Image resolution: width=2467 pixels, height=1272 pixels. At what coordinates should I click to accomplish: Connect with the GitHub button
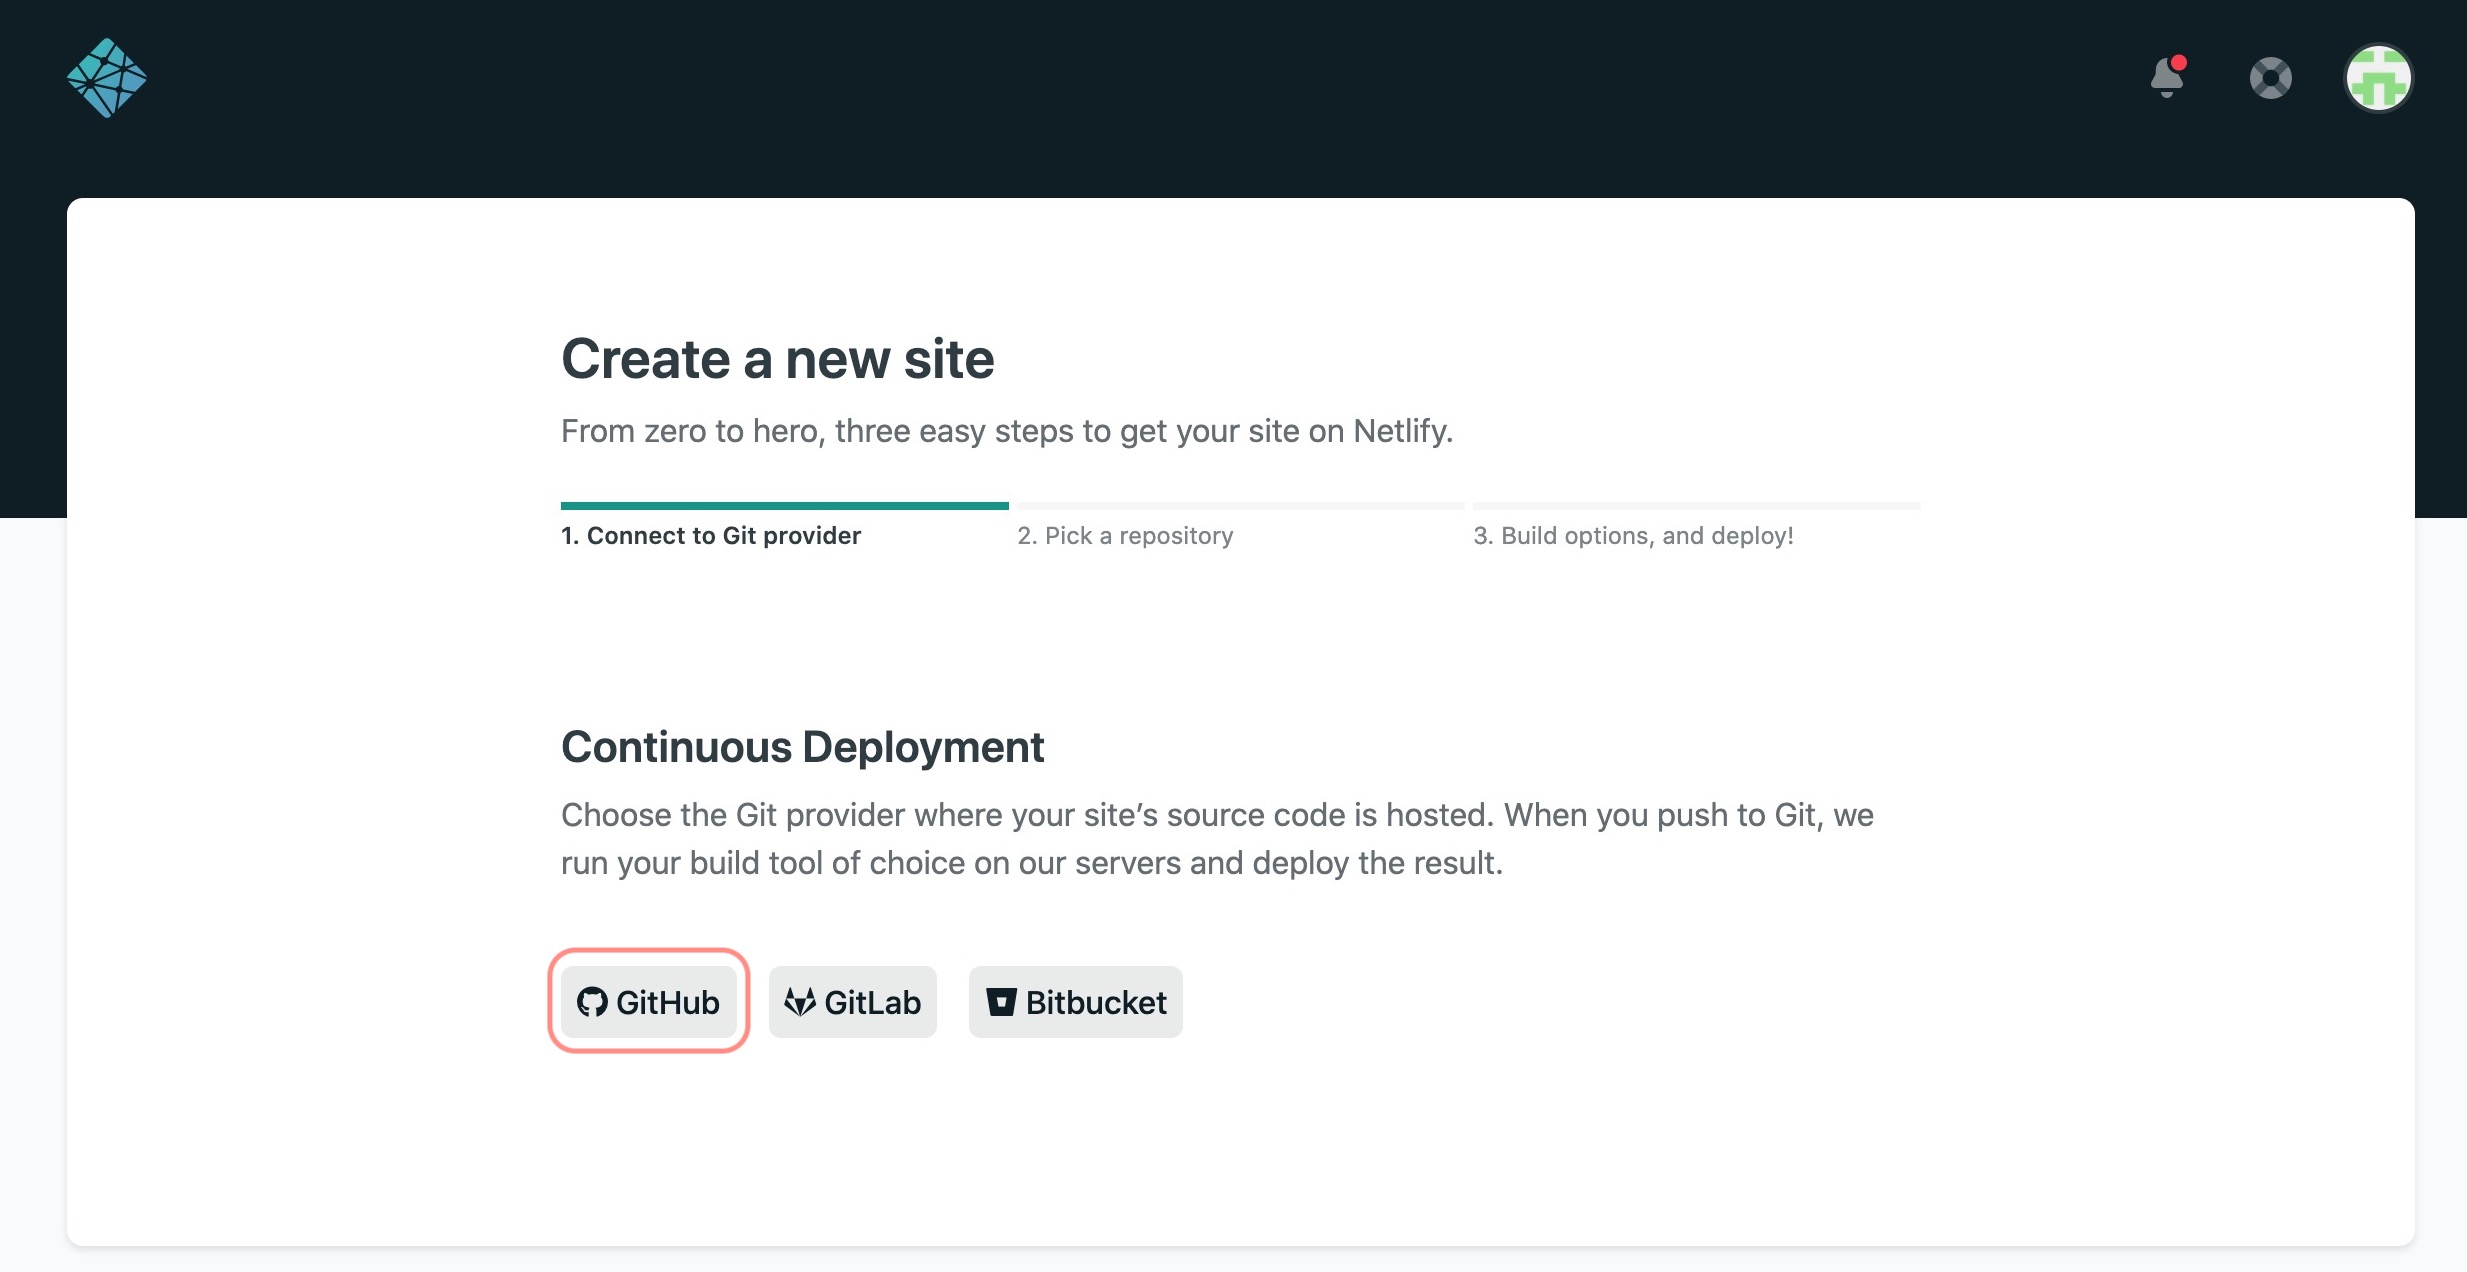pos(649,1002)
